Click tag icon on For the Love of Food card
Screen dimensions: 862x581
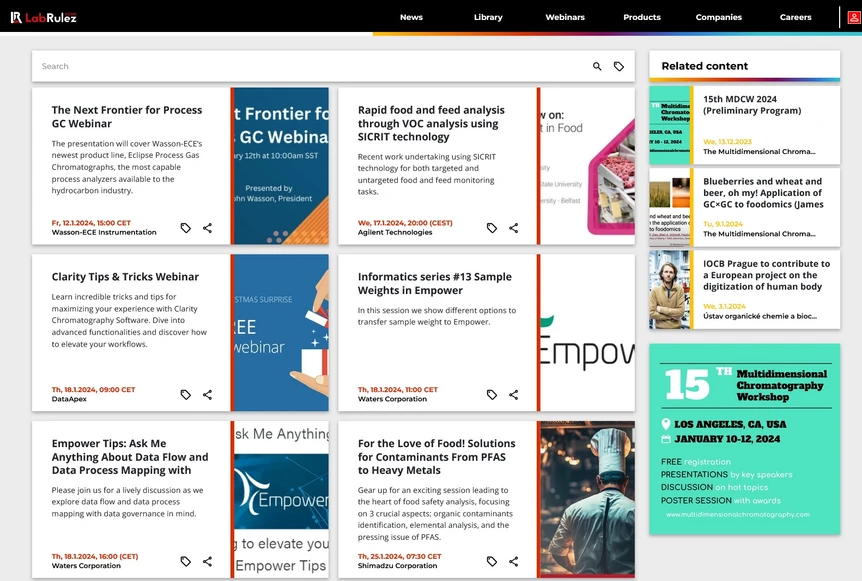492,561
